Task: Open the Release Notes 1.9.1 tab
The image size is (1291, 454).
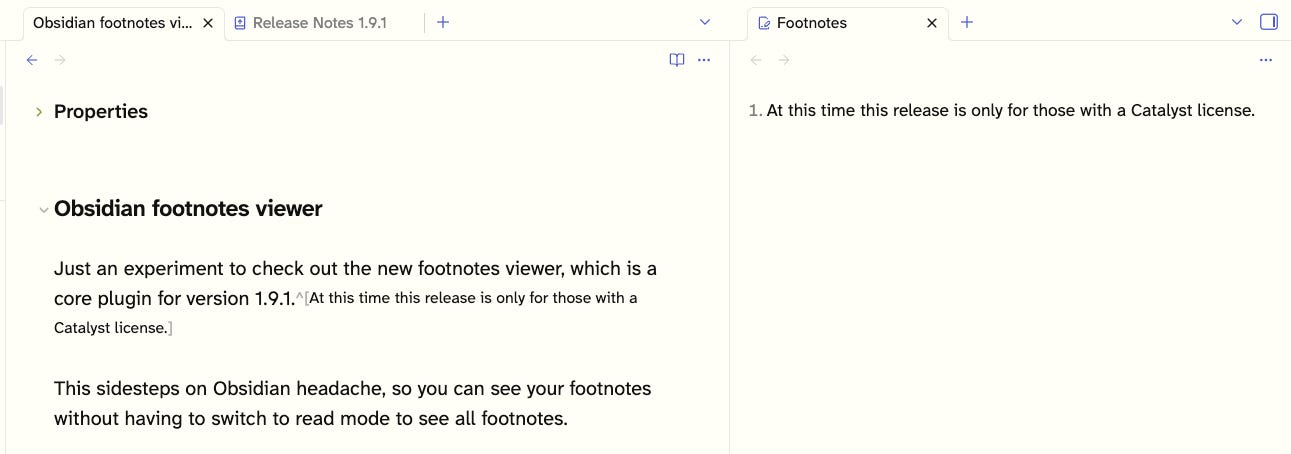Action: (x=320, y=22)
